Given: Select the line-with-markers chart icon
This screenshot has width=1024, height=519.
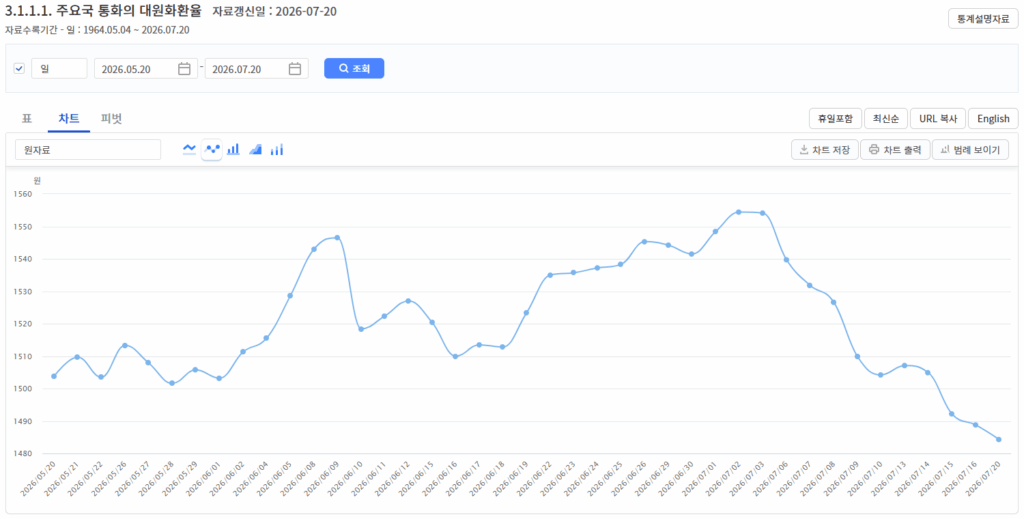Looking at the screenshot, I should click(x=212, y=149).
